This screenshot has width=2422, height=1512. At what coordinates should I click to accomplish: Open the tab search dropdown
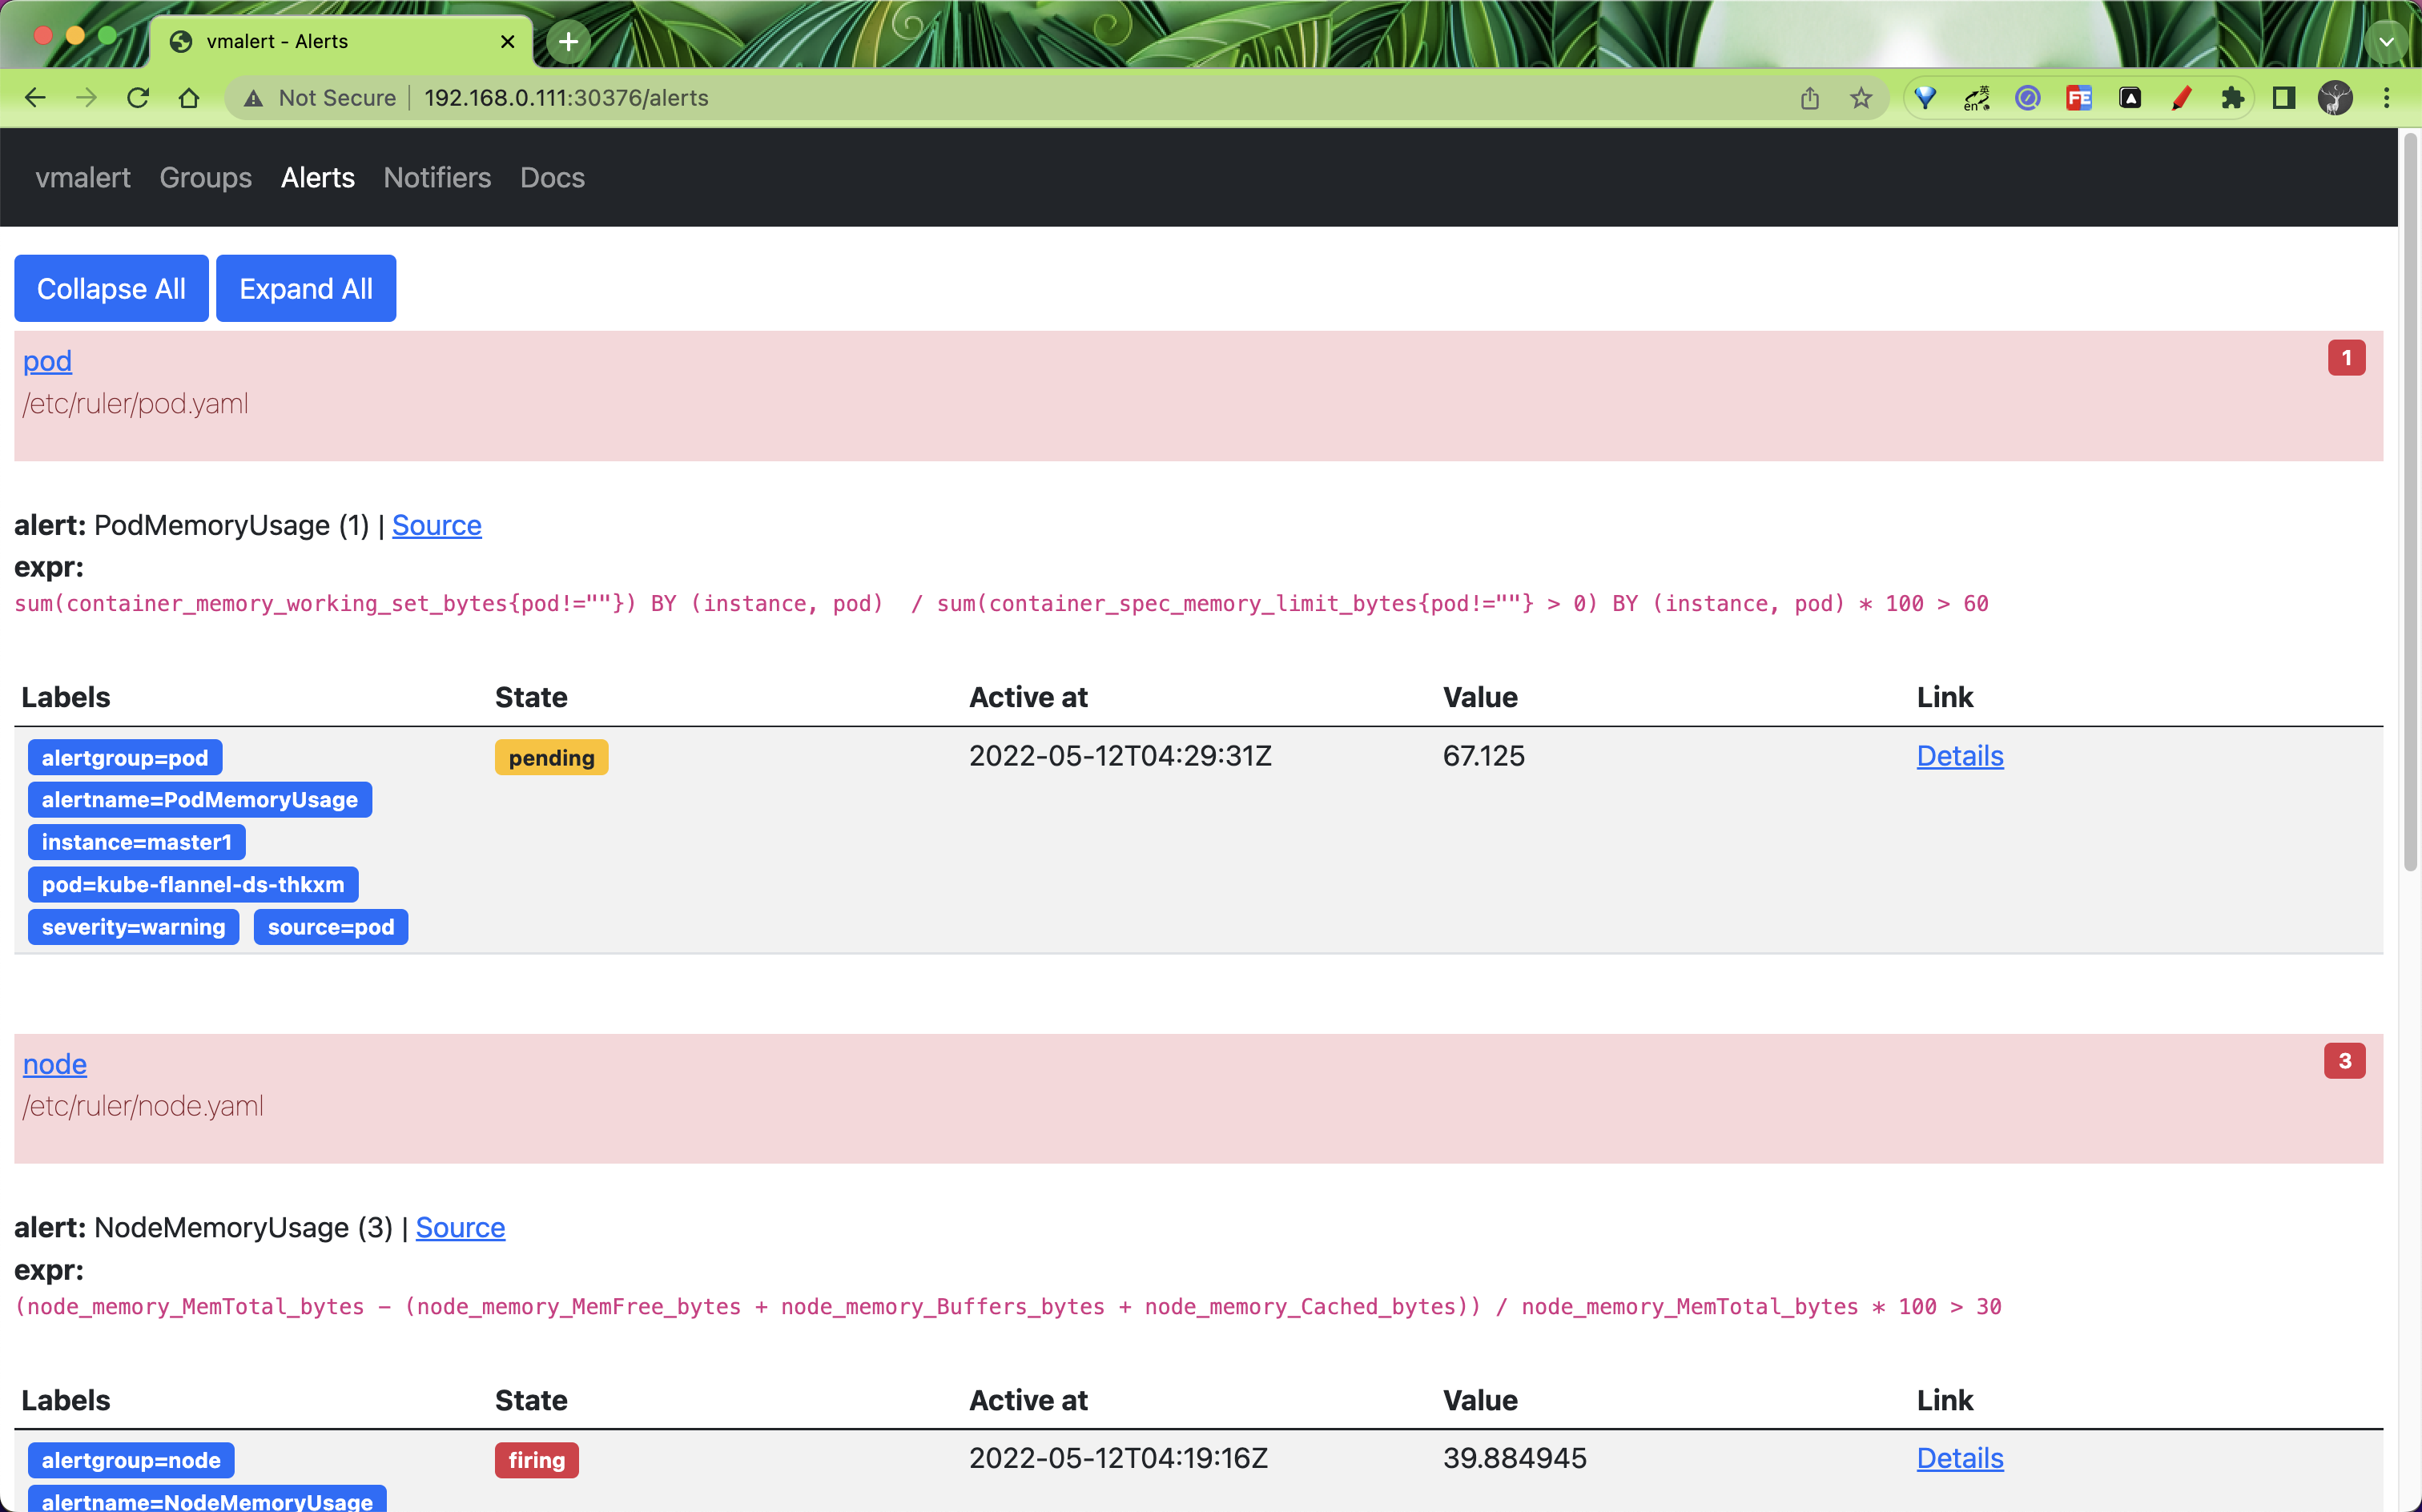2388,41
